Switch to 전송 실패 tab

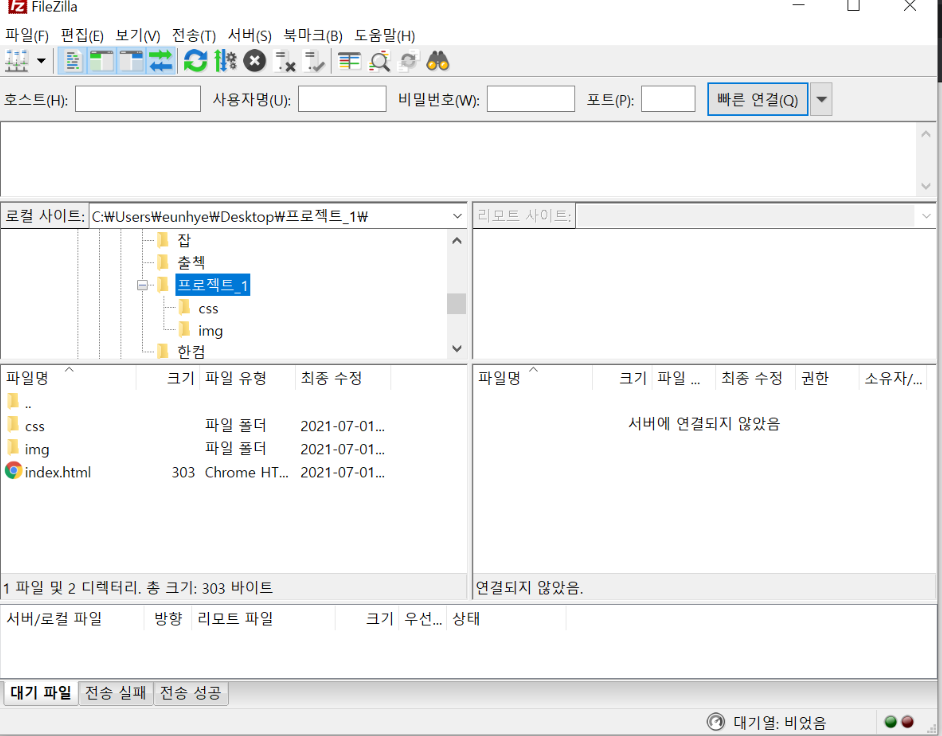point(115,693)
